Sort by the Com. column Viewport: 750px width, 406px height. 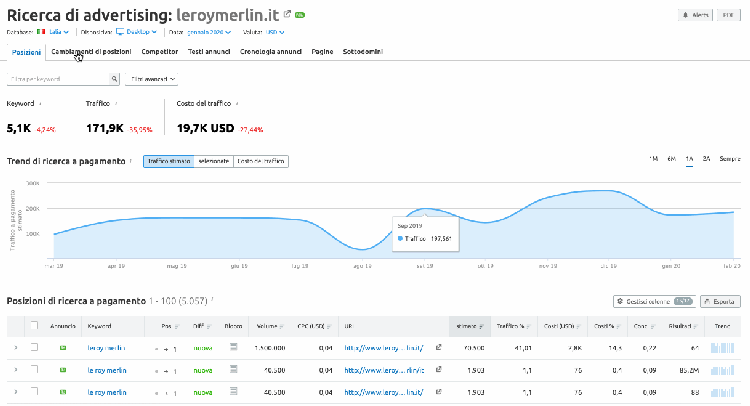click(x=643, y=326)
